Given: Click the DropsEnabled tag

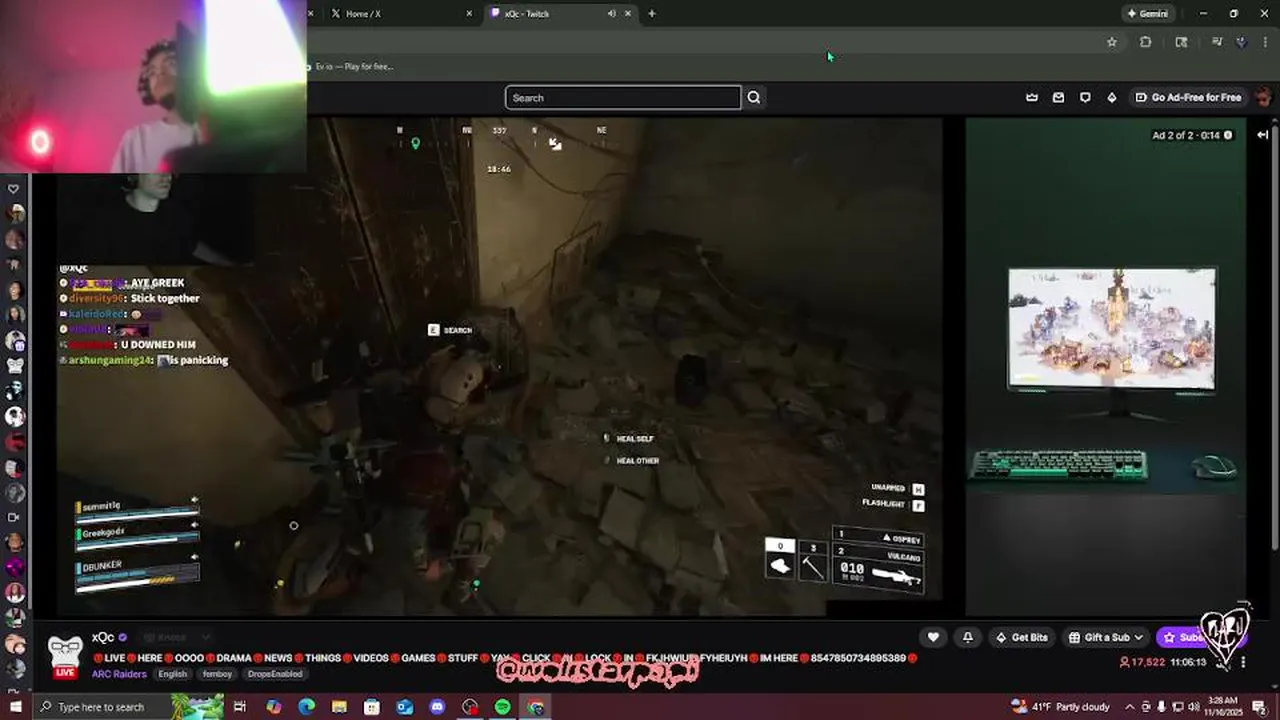Looking at the screenshot, I should point(275,674).
